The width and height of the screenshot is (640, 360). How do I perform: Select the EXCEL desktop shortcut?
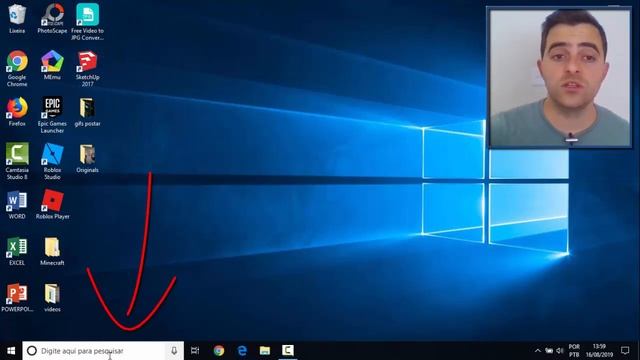(x=17, y=251)
